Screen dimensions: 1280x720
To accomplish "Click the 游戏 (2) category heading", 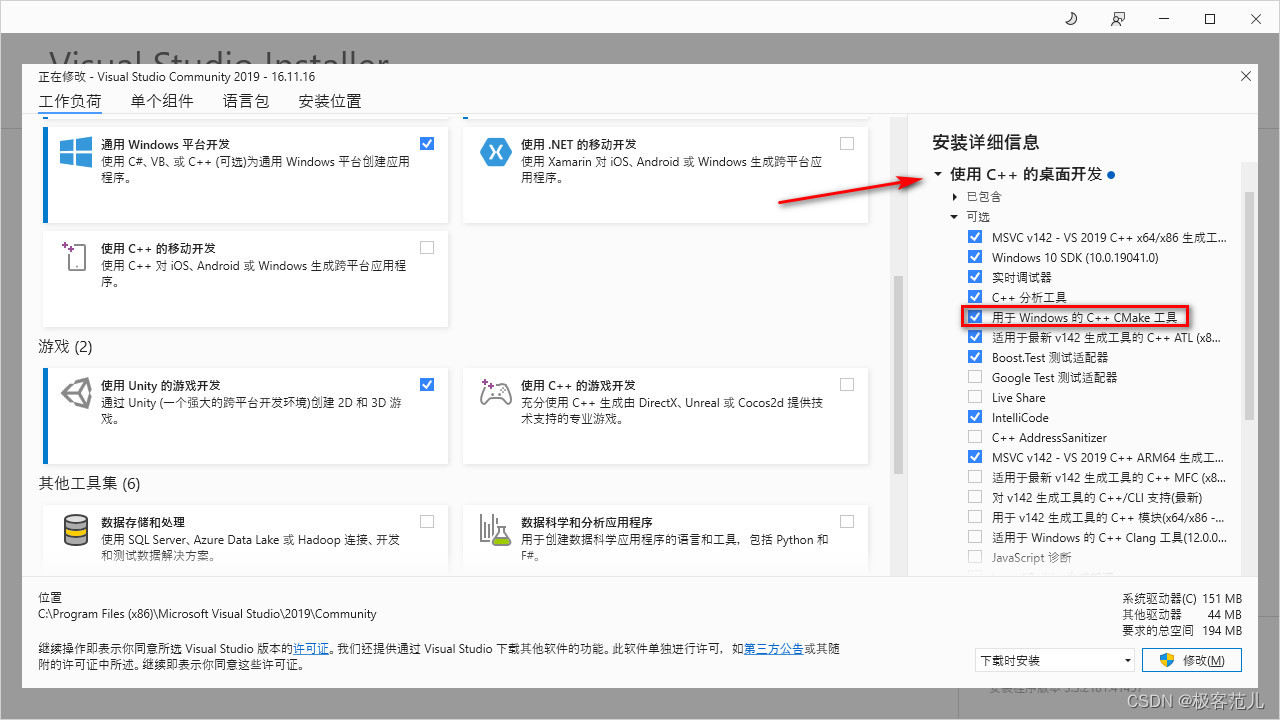I will [66, 347].
